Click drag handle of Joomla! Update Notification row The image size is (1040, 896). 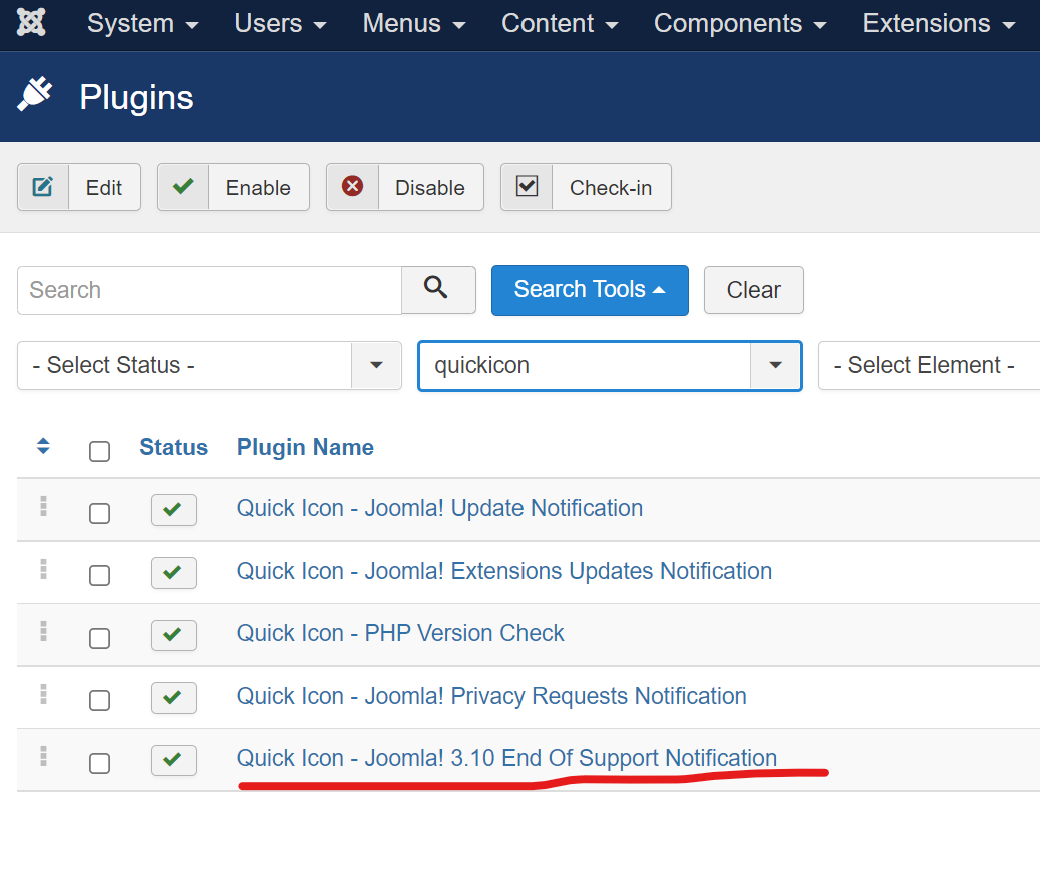pyautogui.click(x=44, y=506)
